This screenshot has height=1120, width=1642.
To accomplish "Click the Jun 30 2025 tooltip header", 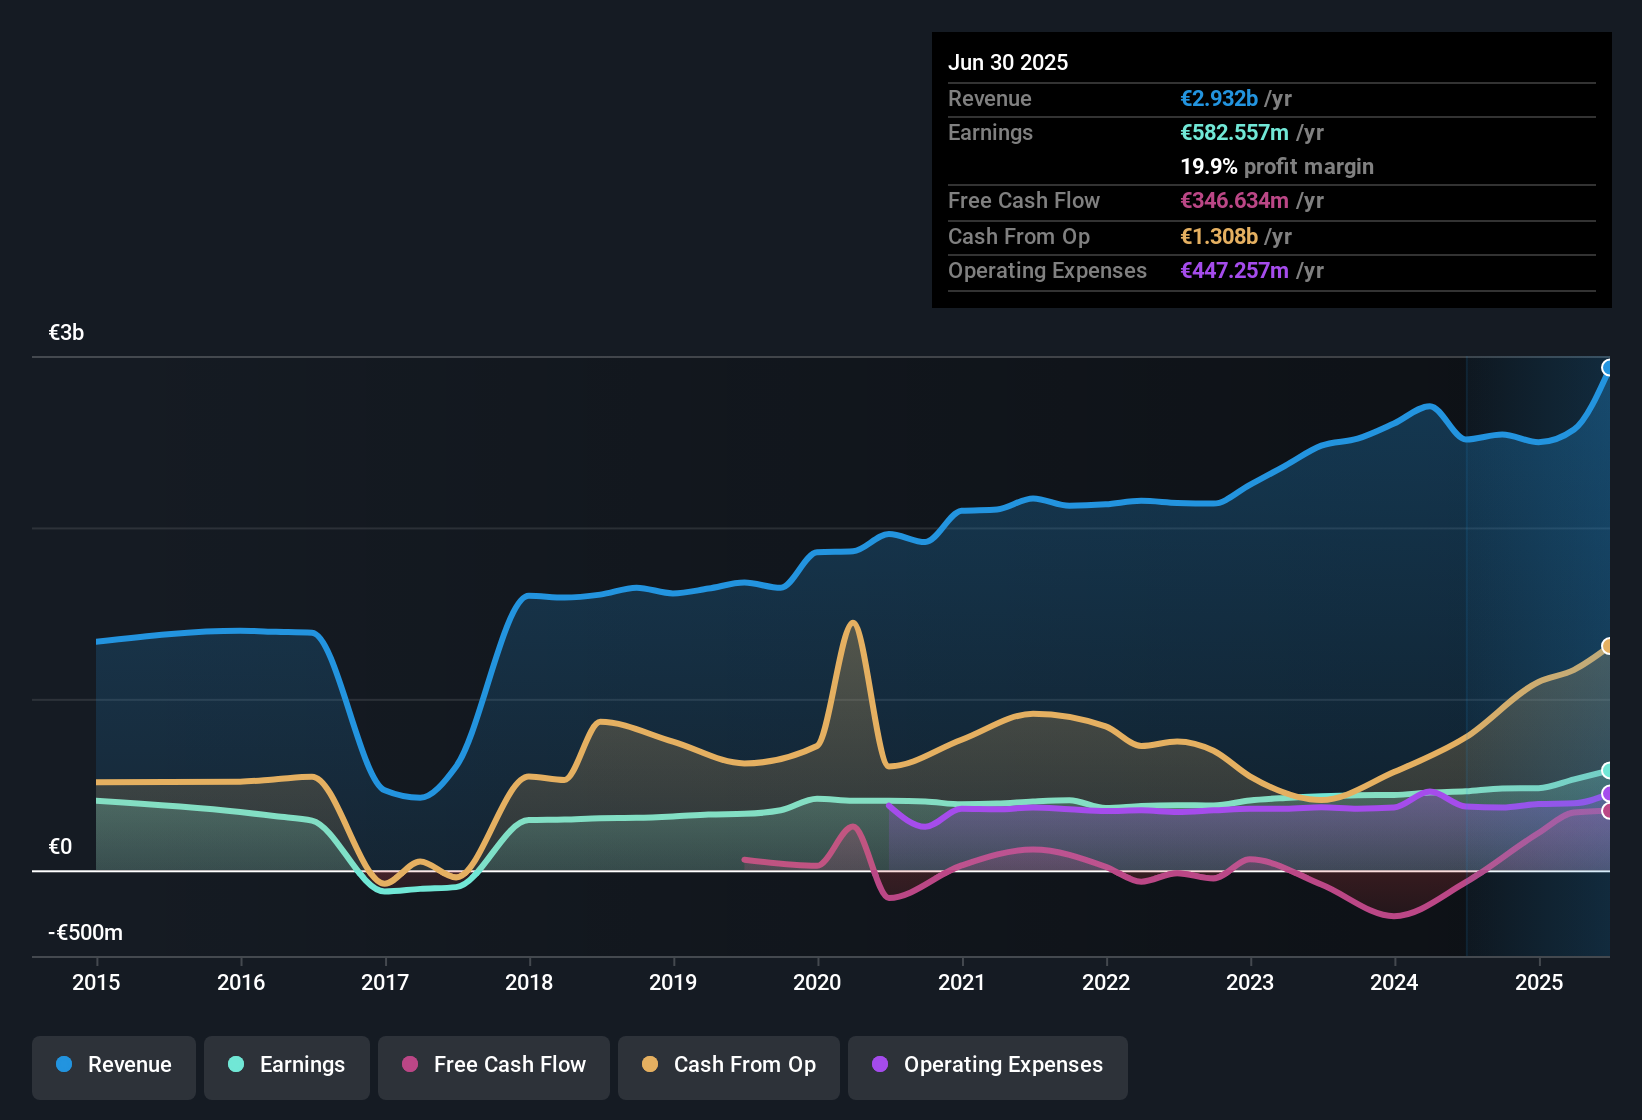I will 1008,62.
